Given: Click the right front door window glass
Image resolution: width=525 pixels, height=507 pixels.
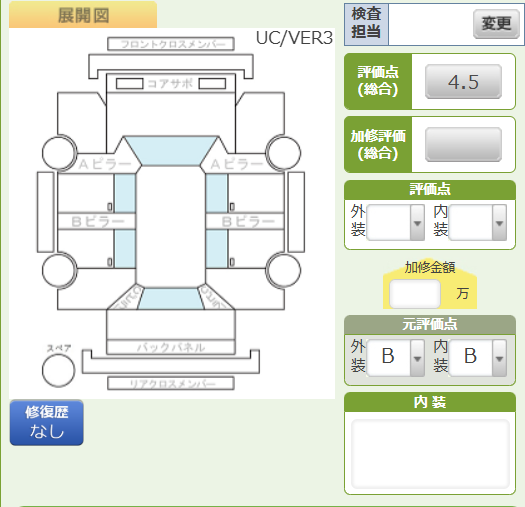Looking at the screenshot, I should tap(217, 193).
